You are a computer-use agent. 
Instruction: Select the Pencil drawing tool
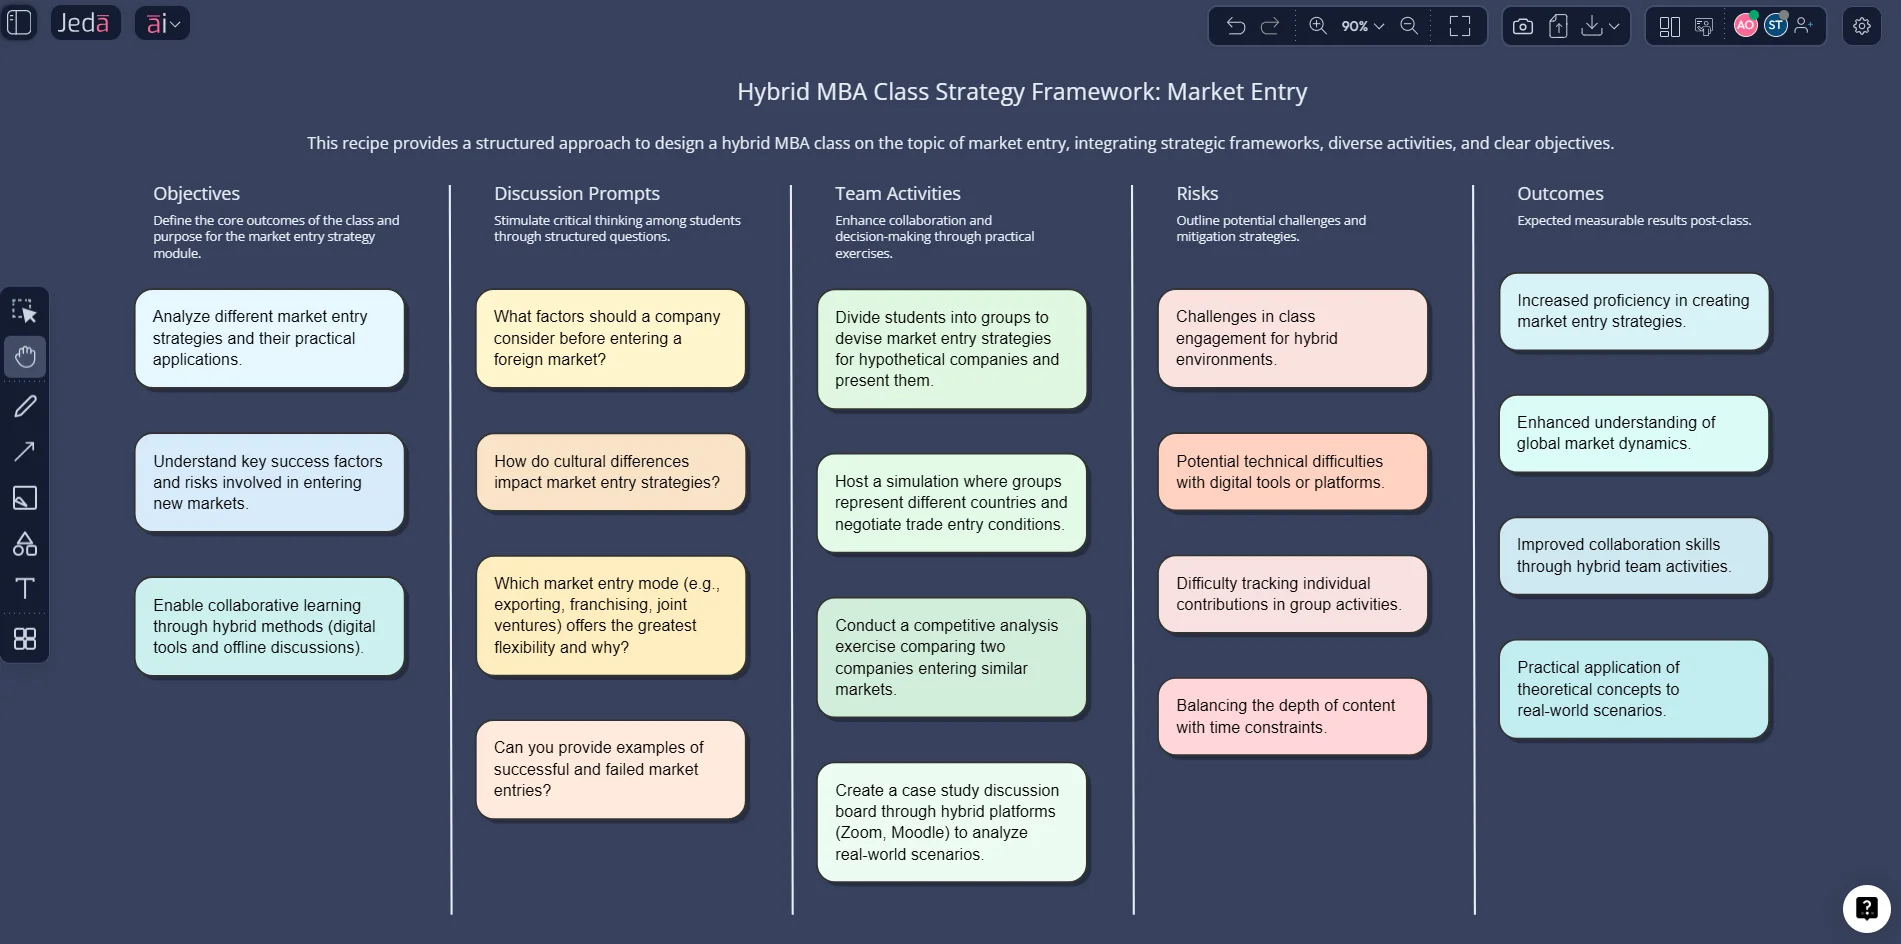pyautogui.click(x=25, y=405)
